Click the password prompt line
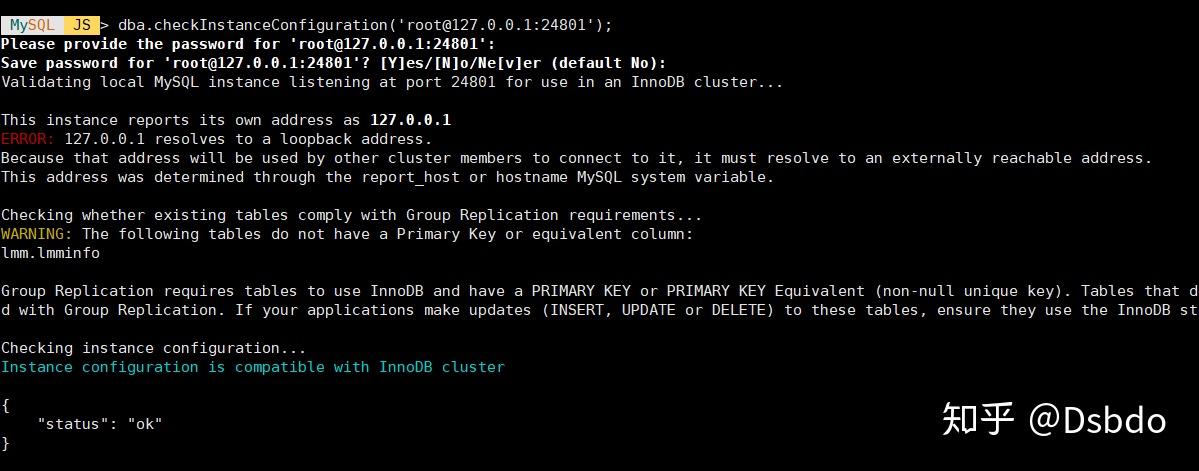 (249, 44)
